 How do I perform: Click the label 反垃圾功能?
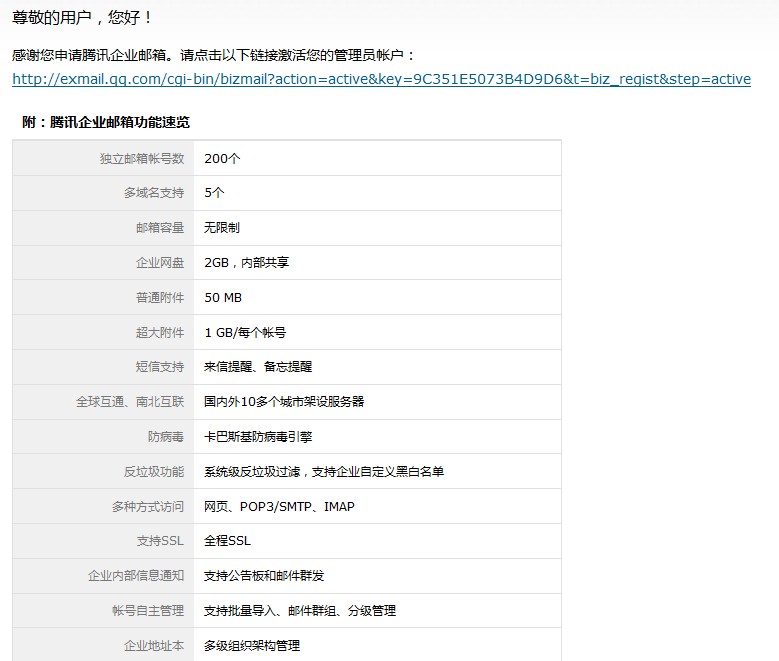[x=154, y=472]
